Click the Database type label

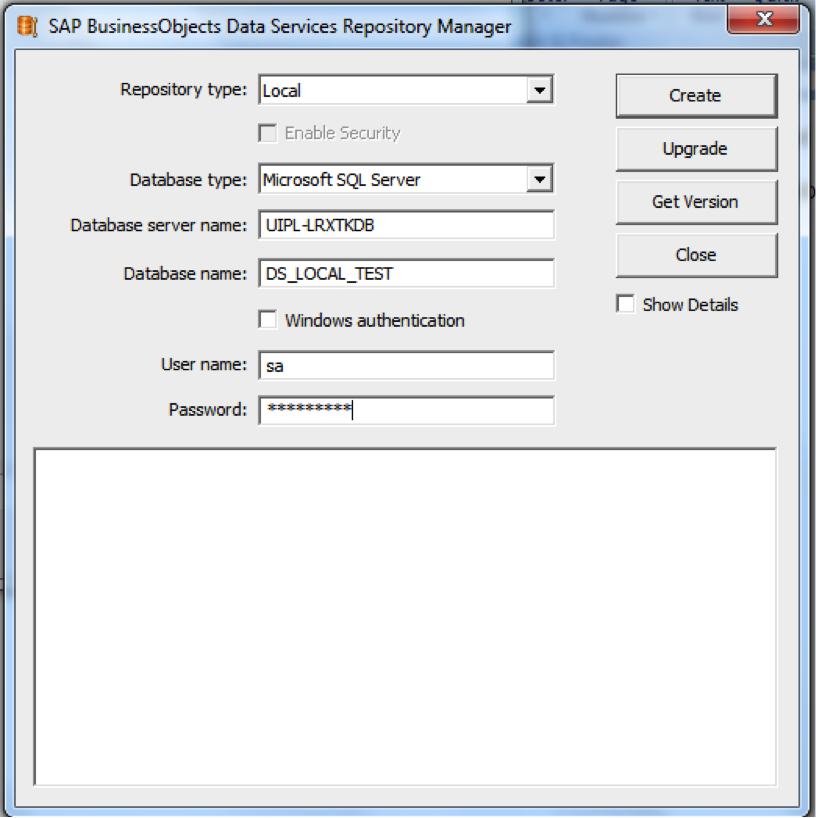click(x=188, y=180)
